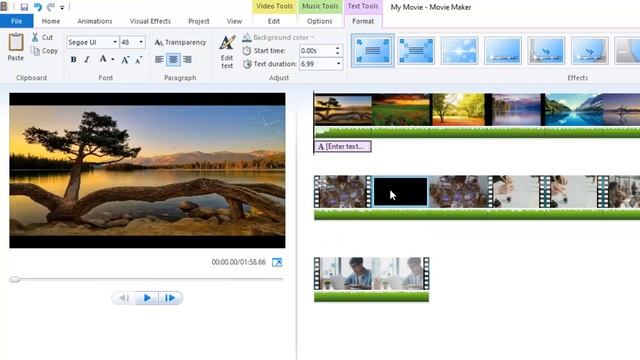Open the Text duration dropdown
Screen dimensions: 640x360
click(x=338, y=64)
